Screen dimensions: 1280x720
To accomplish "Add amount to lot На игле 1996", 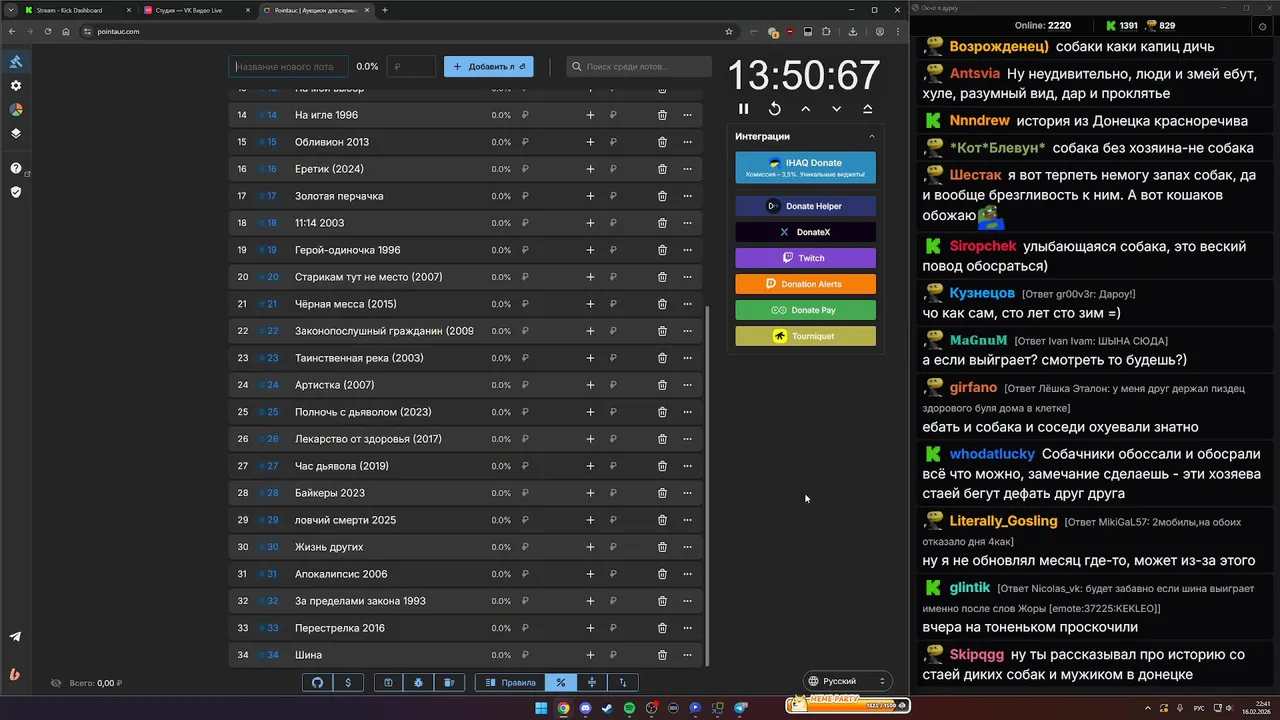I will click(590, 115).
